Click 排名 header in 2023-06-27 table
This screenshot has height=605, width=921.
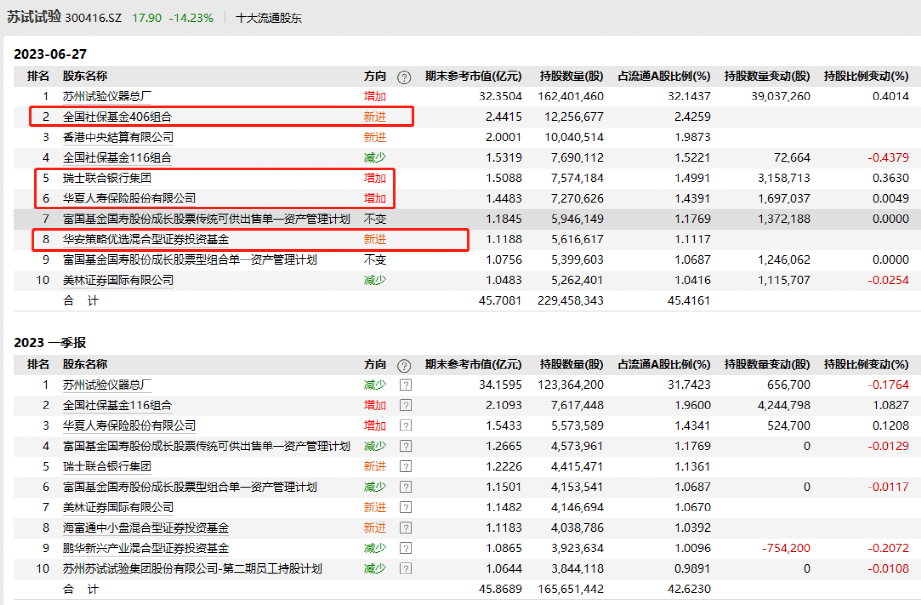click(x=38, y=76)
